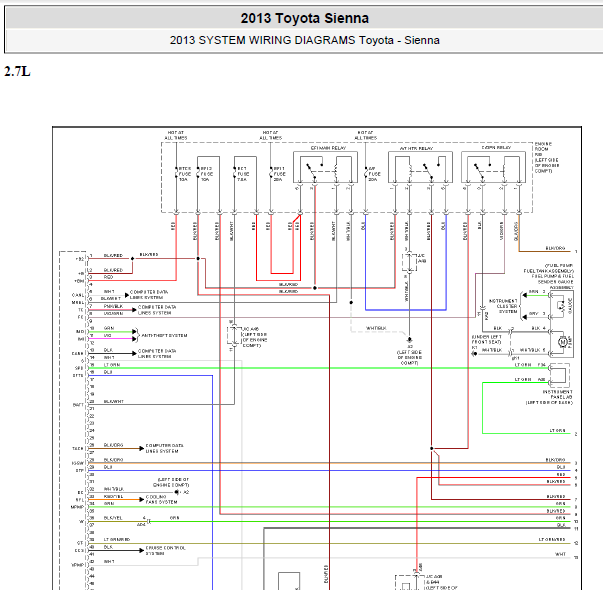Screen dimensions: 603x590
Task: Click the blue STP wire label BLU
Action: [108, 467]
